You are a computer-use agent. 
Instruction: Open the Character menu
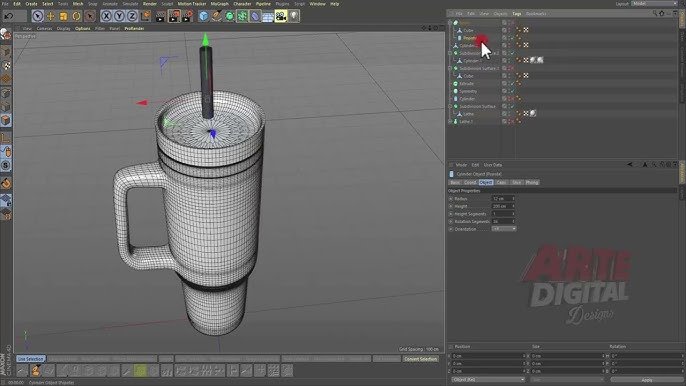point(242,4)
